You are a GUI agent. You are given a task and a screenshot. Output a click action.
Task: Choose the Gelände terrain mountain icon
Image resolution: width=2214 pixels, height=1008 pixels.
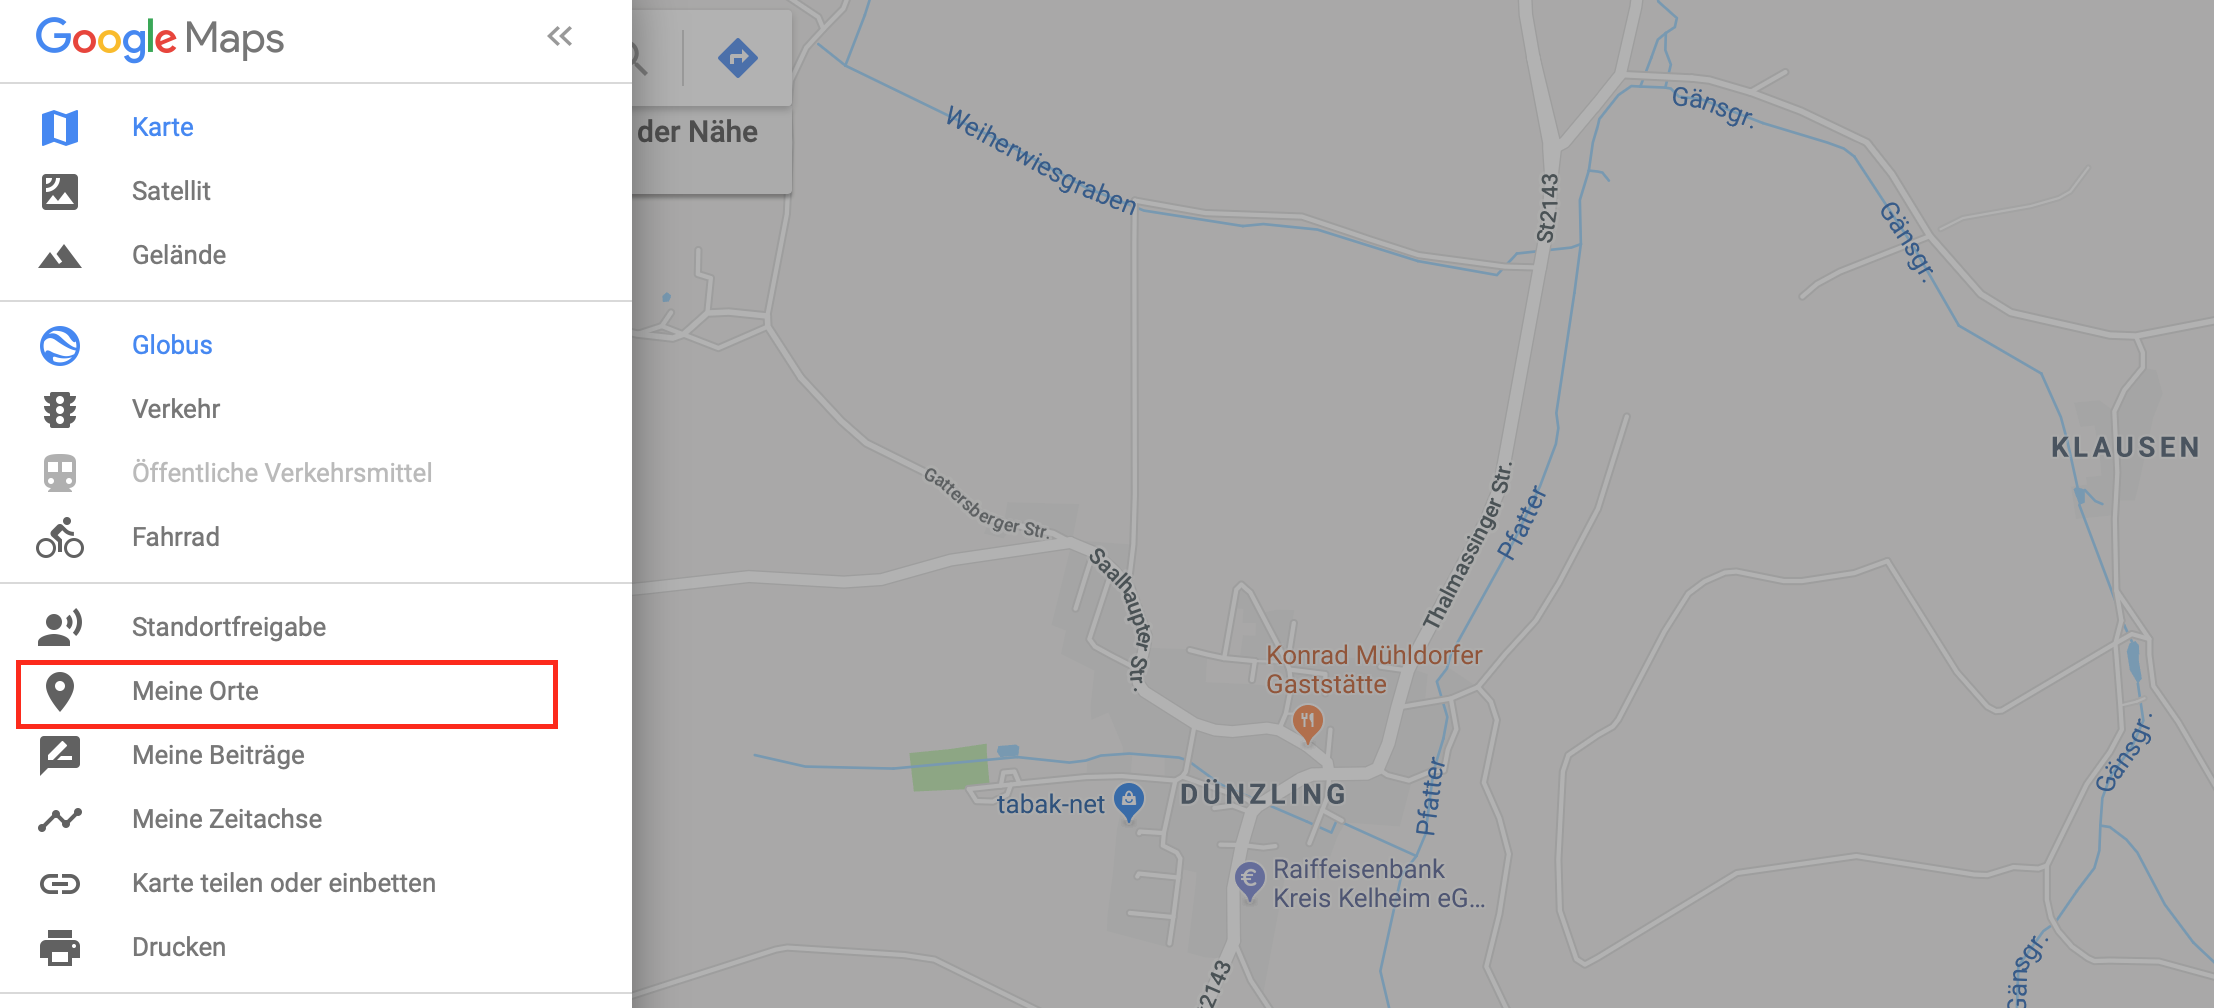[x=60, y=256]
